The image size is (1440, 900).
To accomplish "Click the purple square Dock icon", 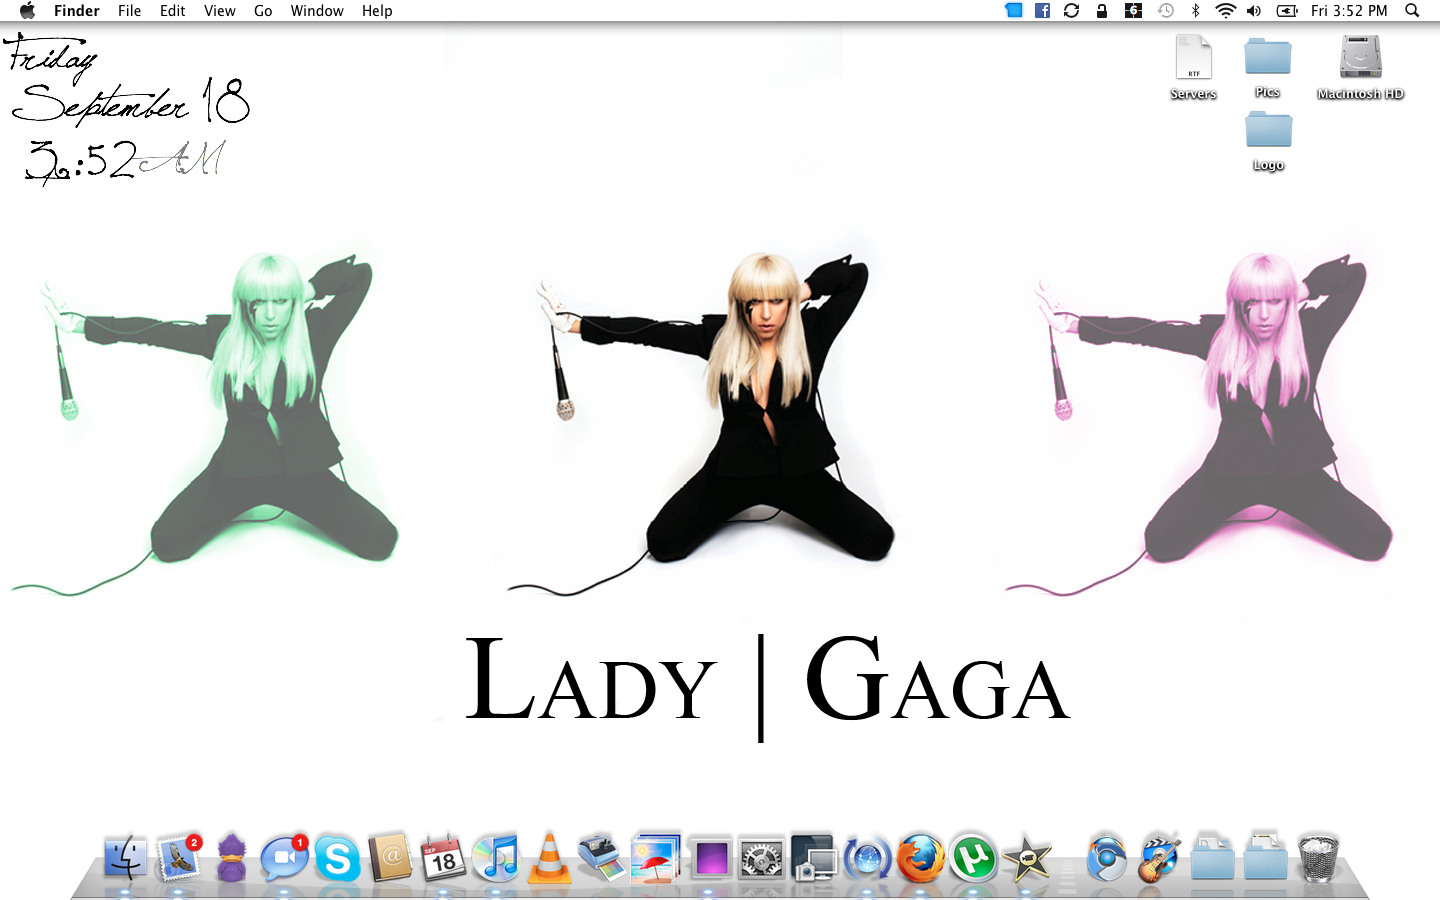I will coord(711,858).
